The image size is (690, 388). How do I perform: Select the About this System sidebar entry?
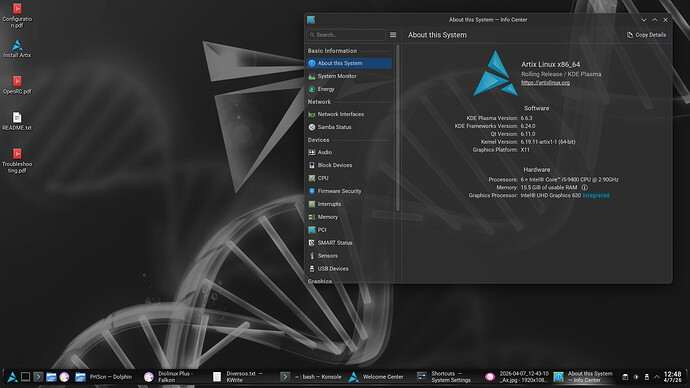point(349,63)
